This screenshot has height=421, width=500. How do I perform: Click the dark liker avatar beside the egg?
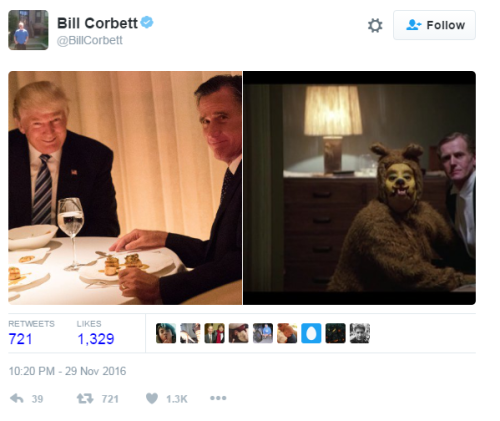pos(335,333)
